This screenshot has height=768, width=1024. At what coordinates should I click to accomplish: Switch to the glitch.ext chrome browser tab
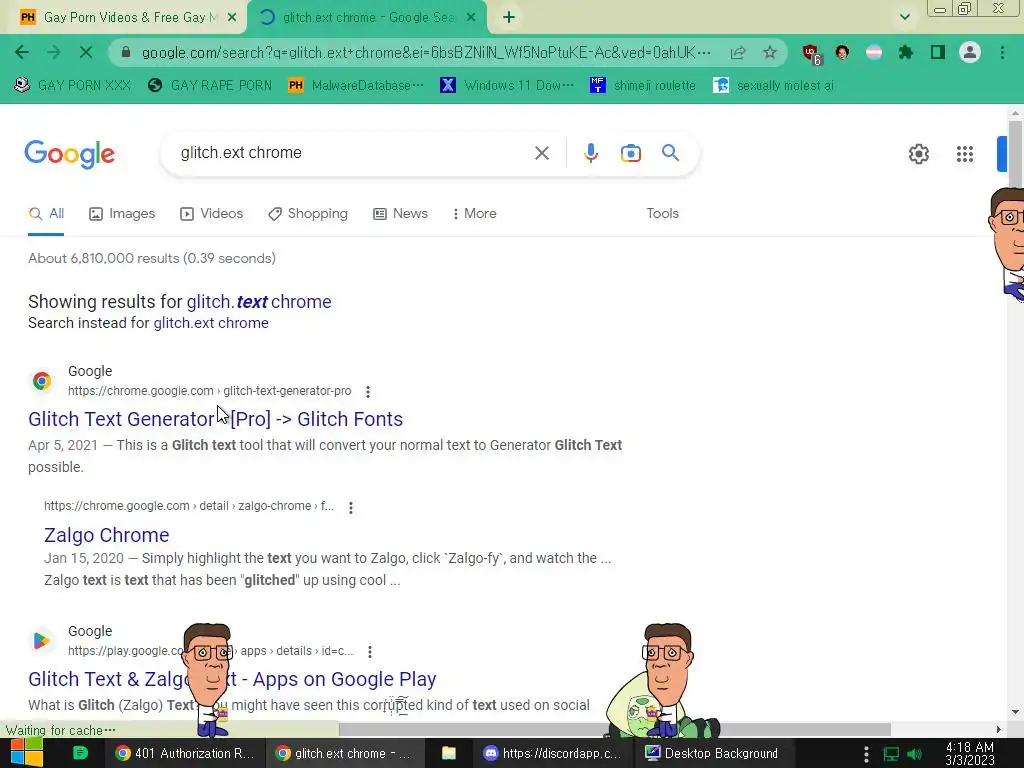click(x=367, y=18)
